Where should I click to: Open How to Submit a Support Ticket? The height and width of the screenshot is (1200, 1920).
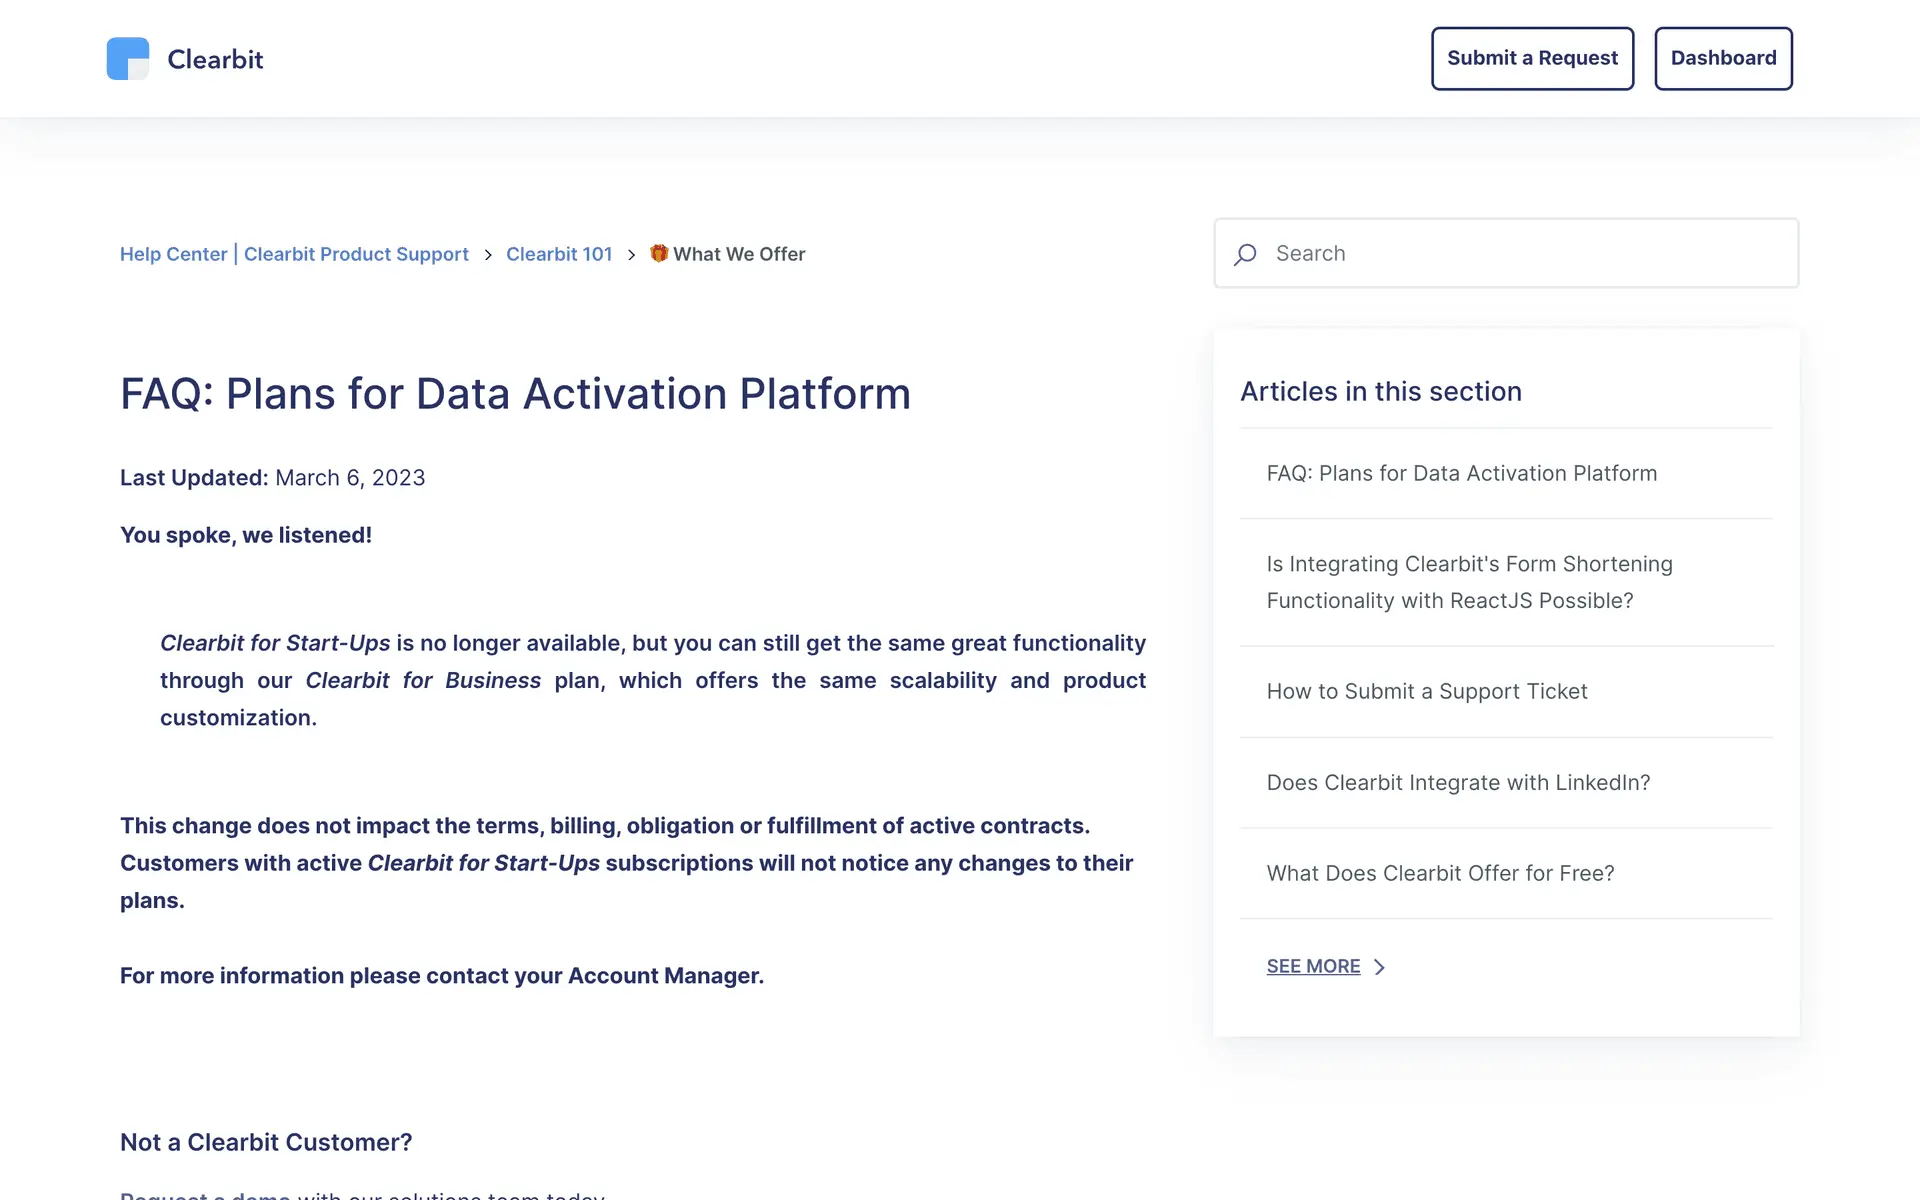(x=1426, y=691)
